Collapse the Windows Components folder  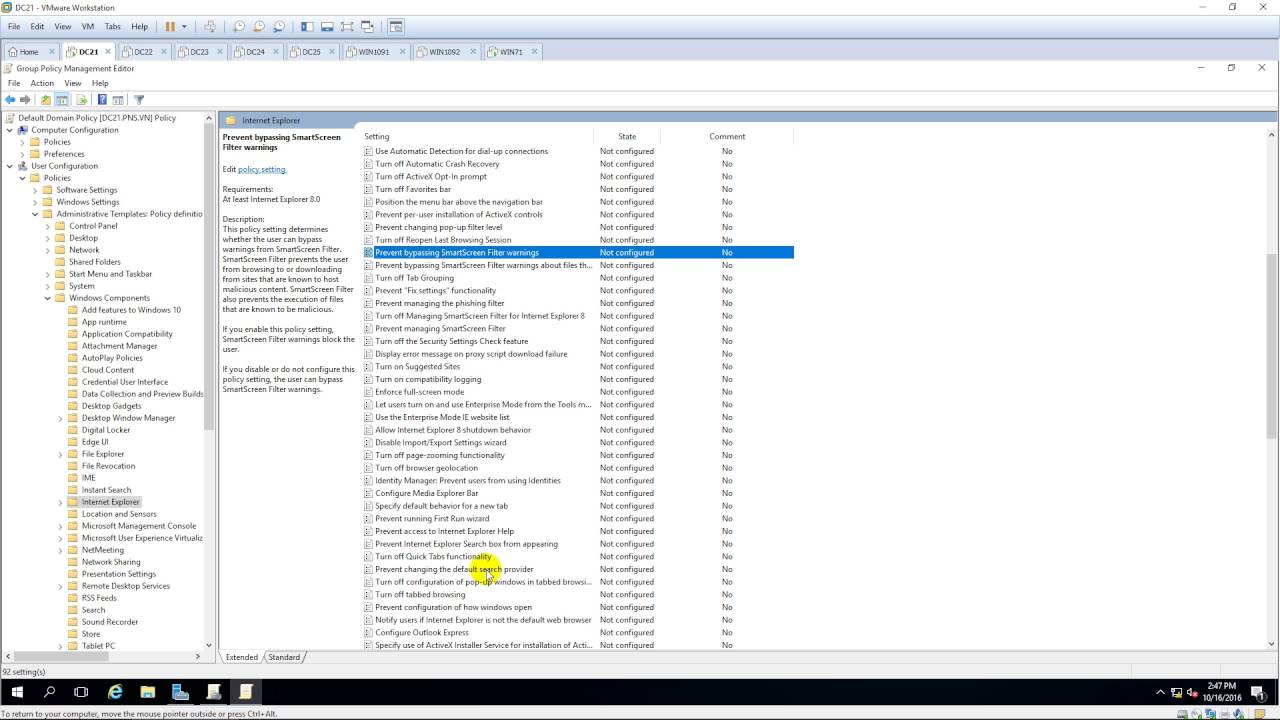(x=47, y=298)
